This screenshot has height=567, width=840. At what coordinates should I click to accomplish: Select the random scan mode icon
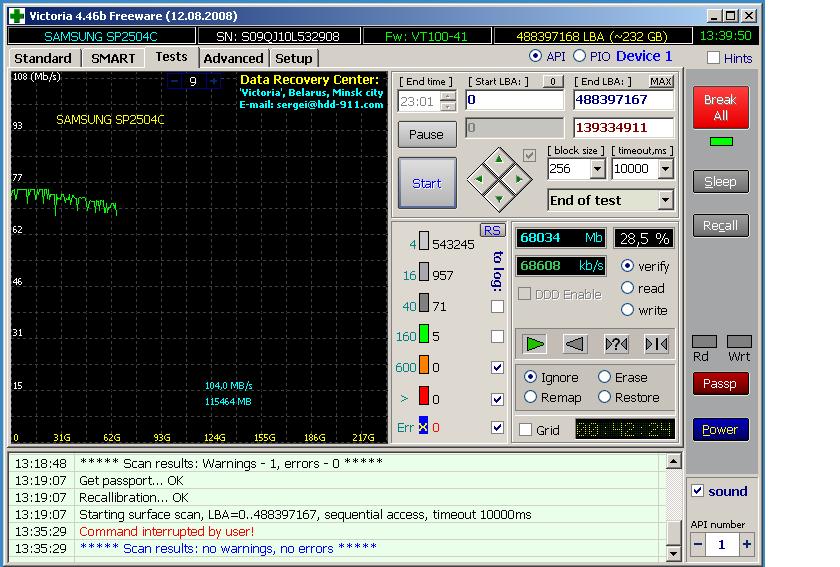(x=616, y=344)
